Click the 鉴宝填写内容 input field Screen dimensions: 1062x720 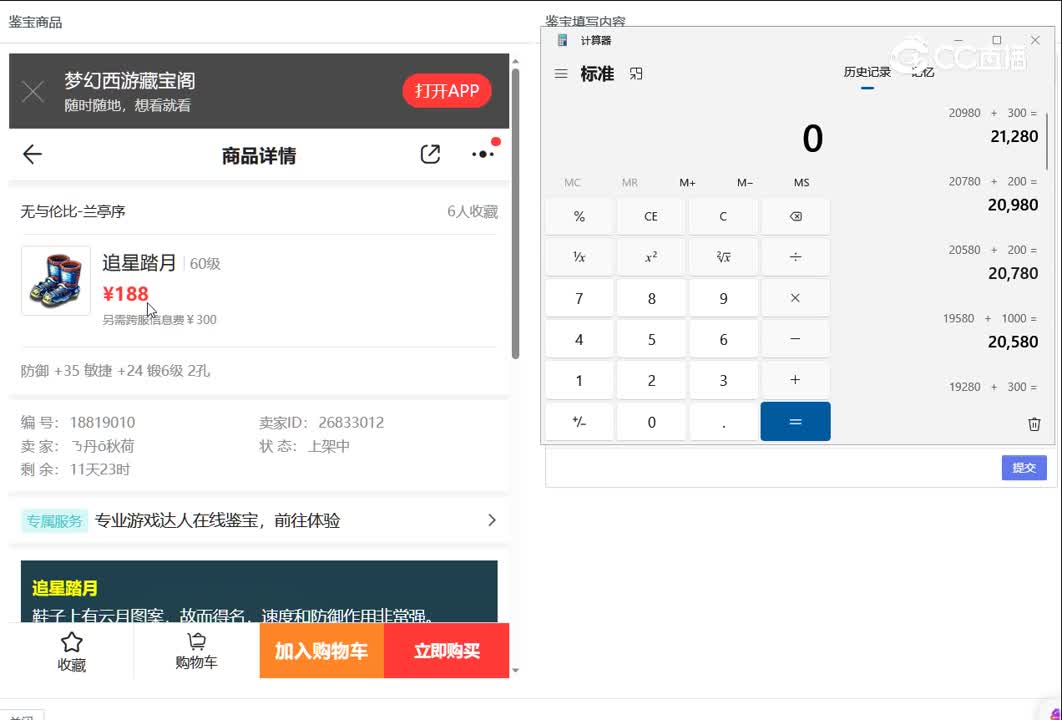click(x=772, y=466)
